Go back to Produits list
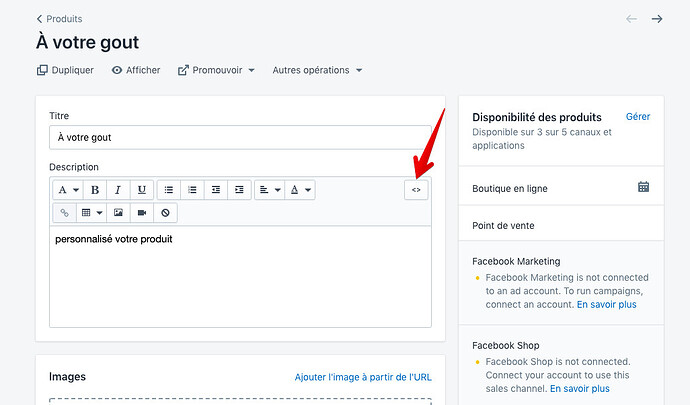Screen dimensions: 690x405 (x=59, y=19)
